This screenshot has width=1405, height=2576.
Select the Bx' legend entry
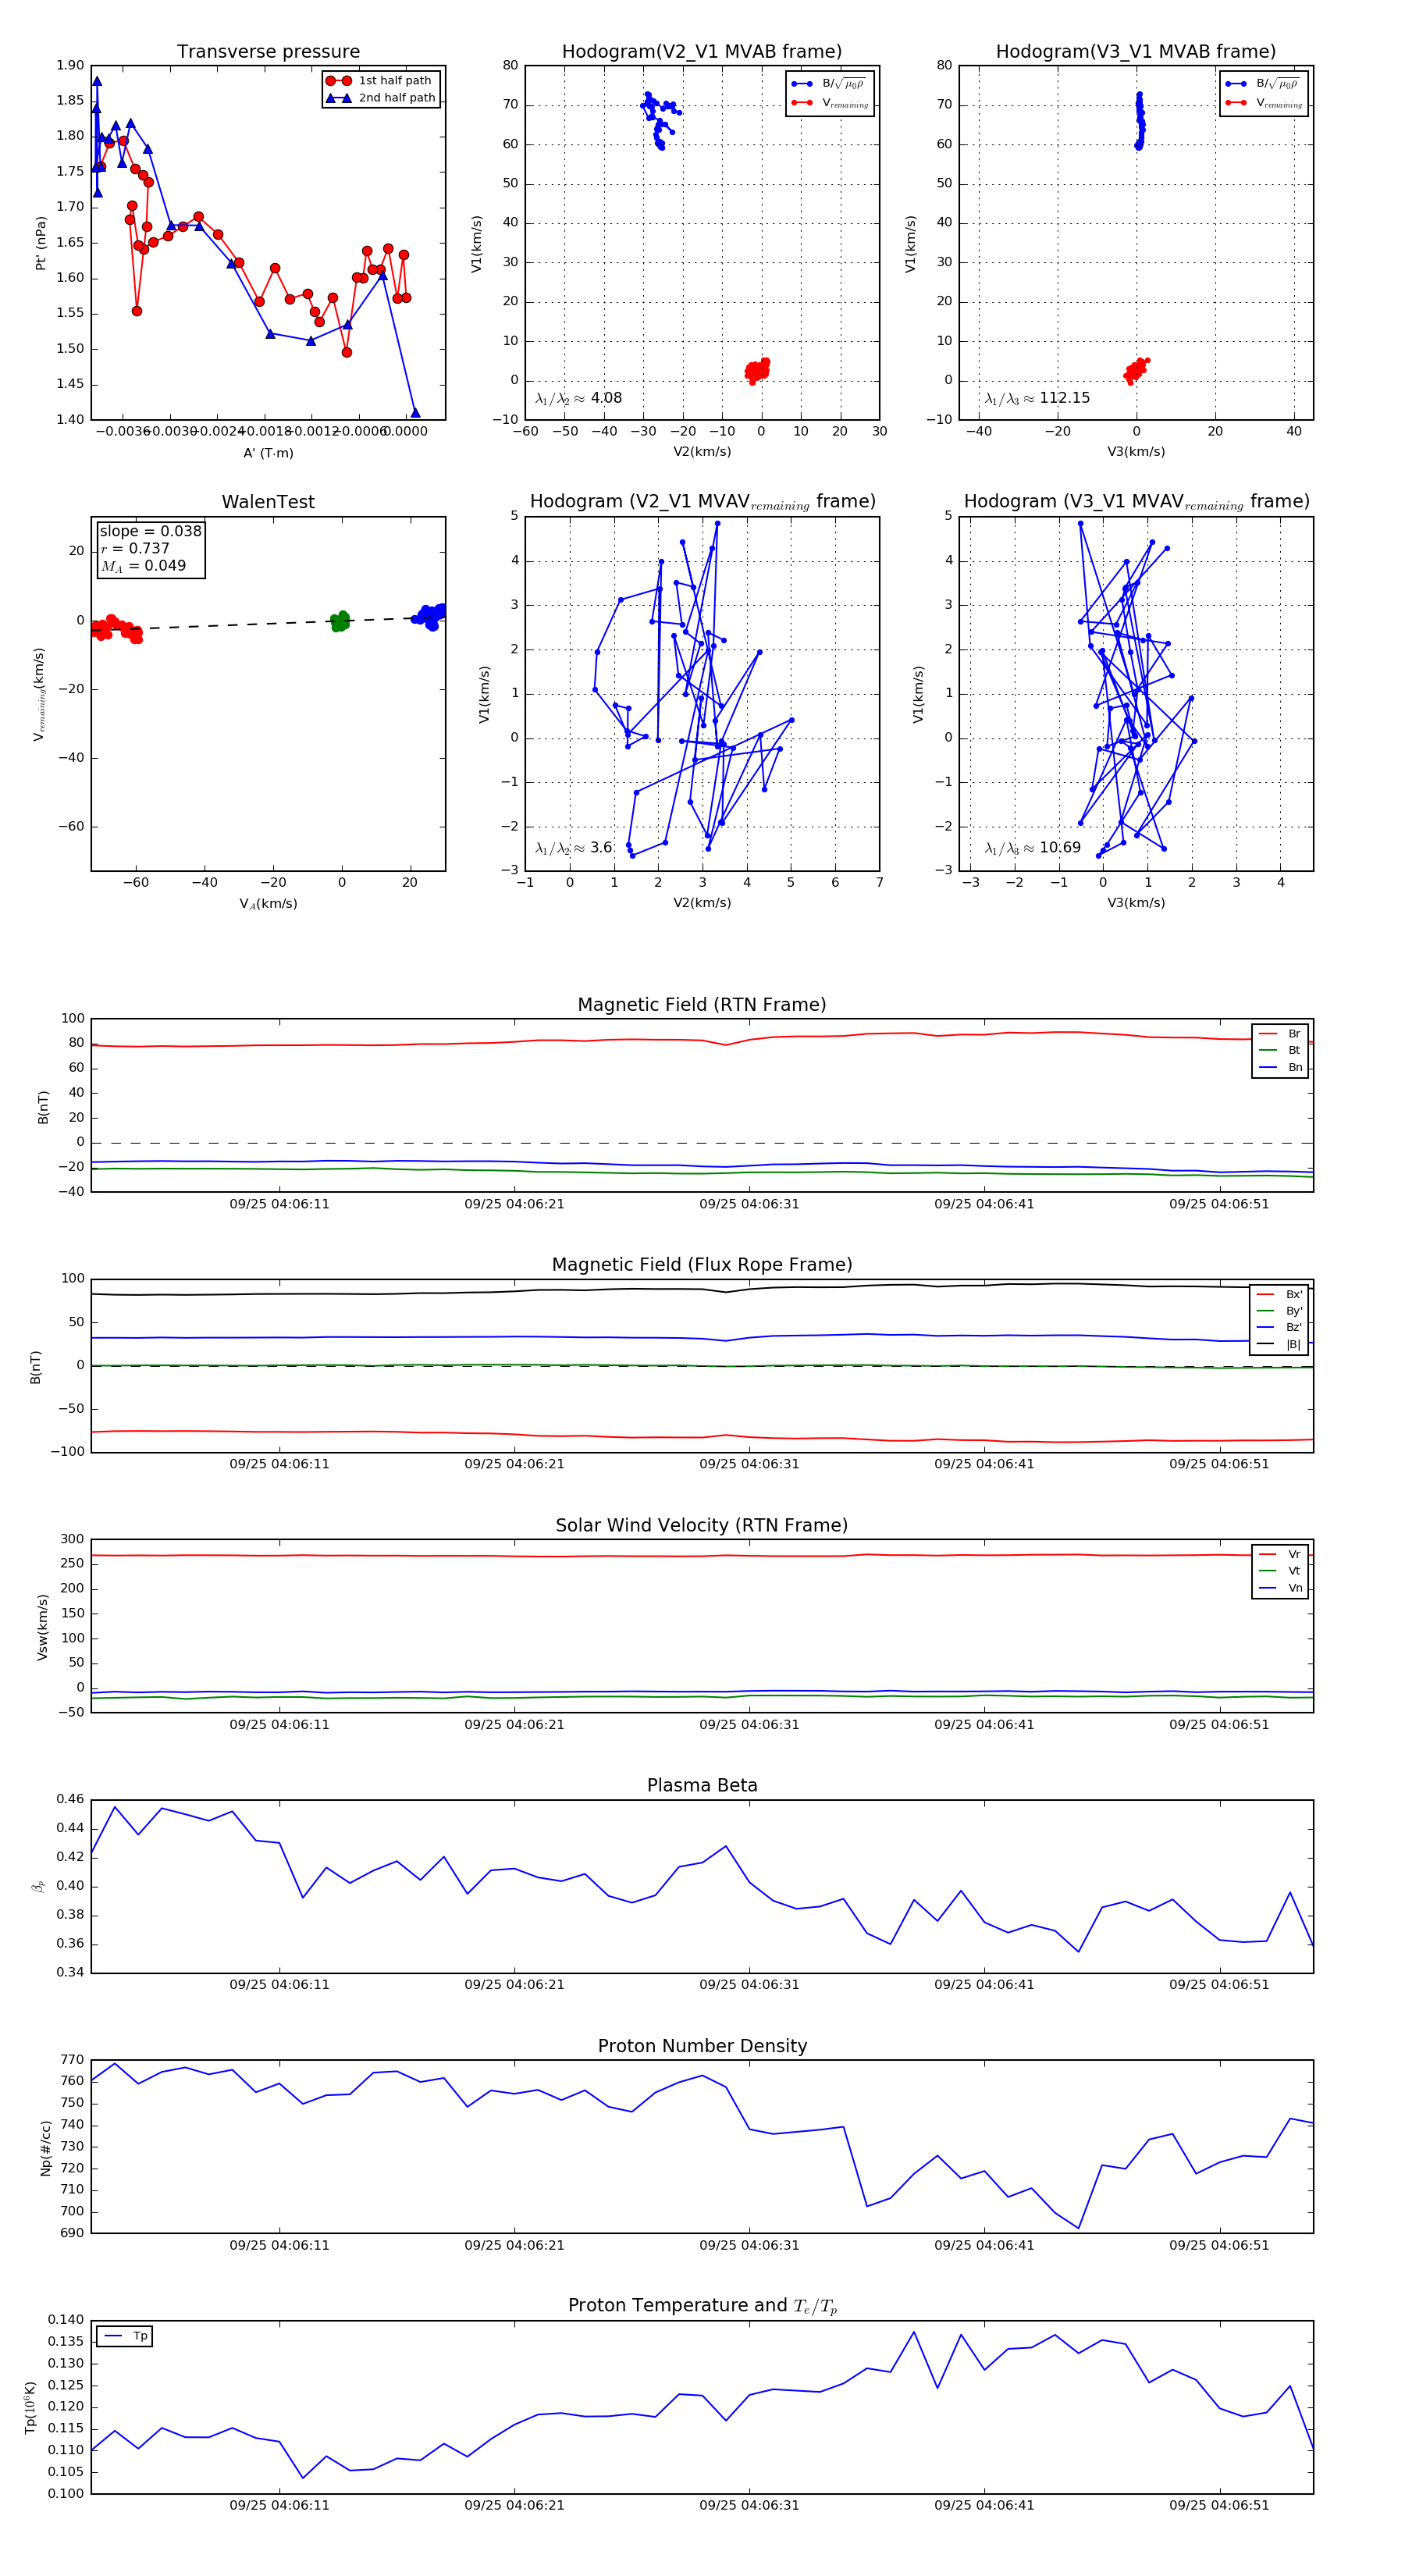point(1279,1295)
